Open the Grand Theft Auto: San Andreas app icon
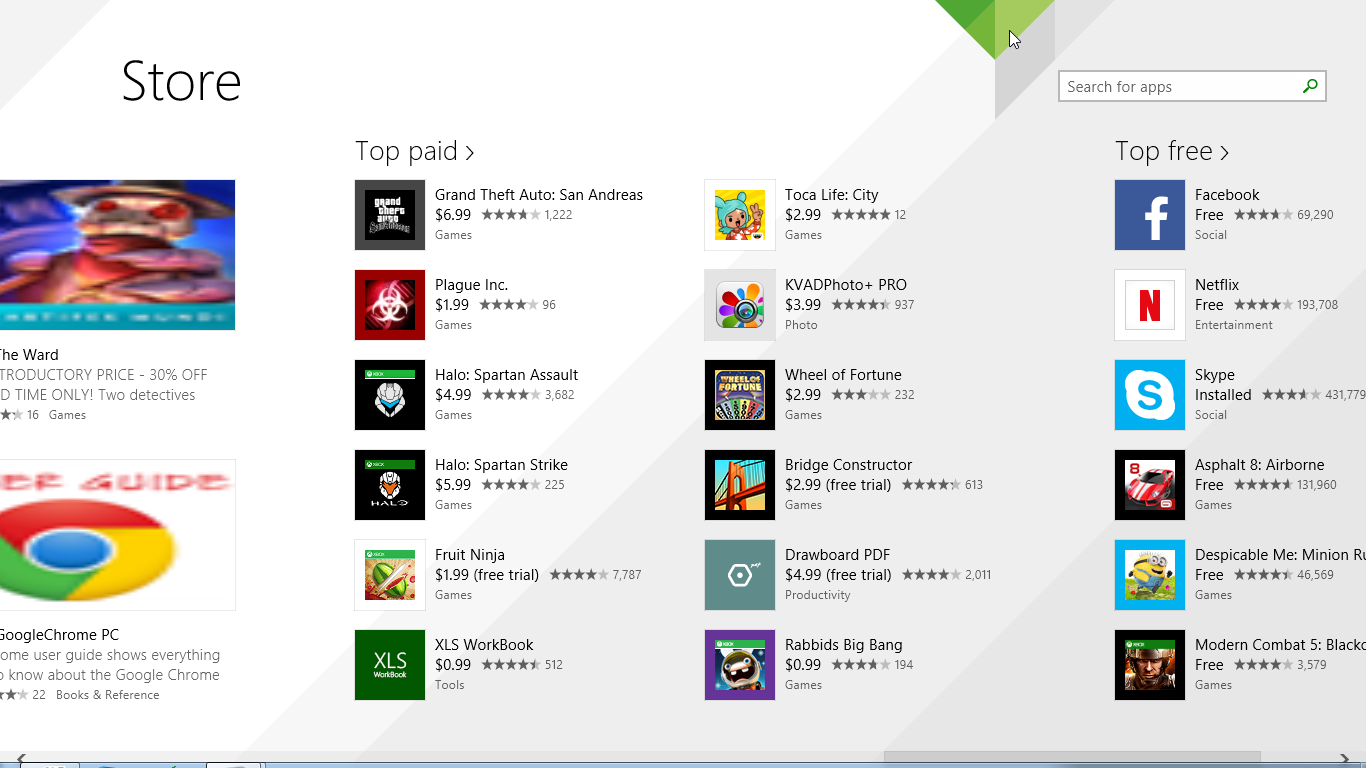The height and width of the screenshot is (768, 1366). (390, 215)
